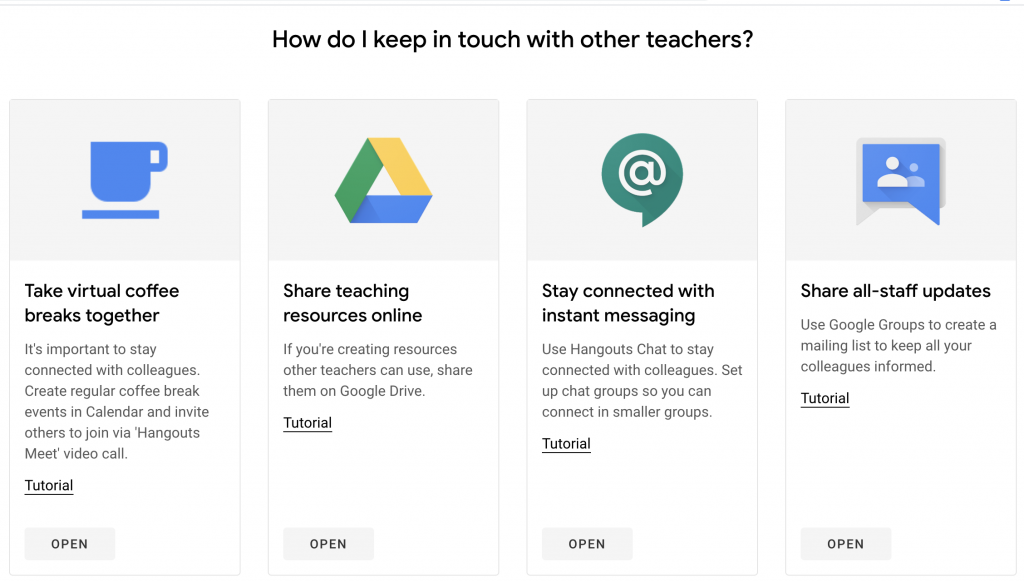
Task: Click OPEN on the instant messaging card
Action: tap(587, 543)
